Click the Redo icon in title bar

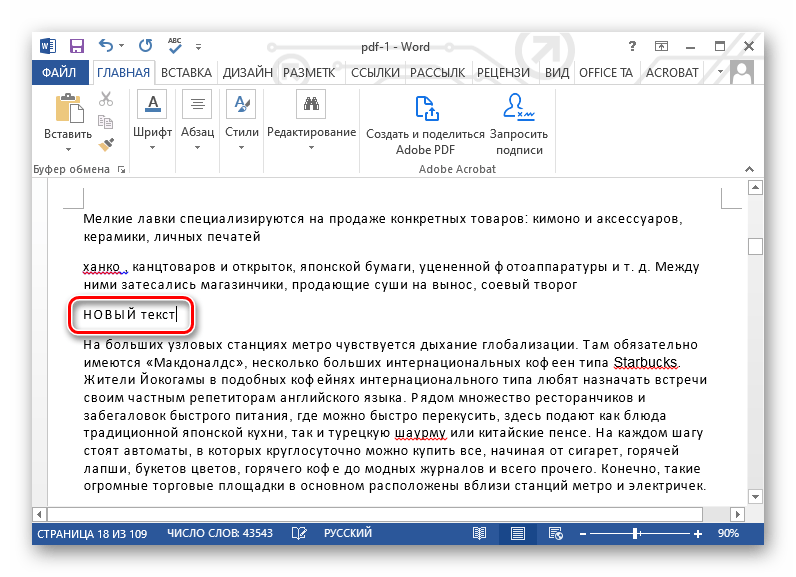[x=146, y=46]
